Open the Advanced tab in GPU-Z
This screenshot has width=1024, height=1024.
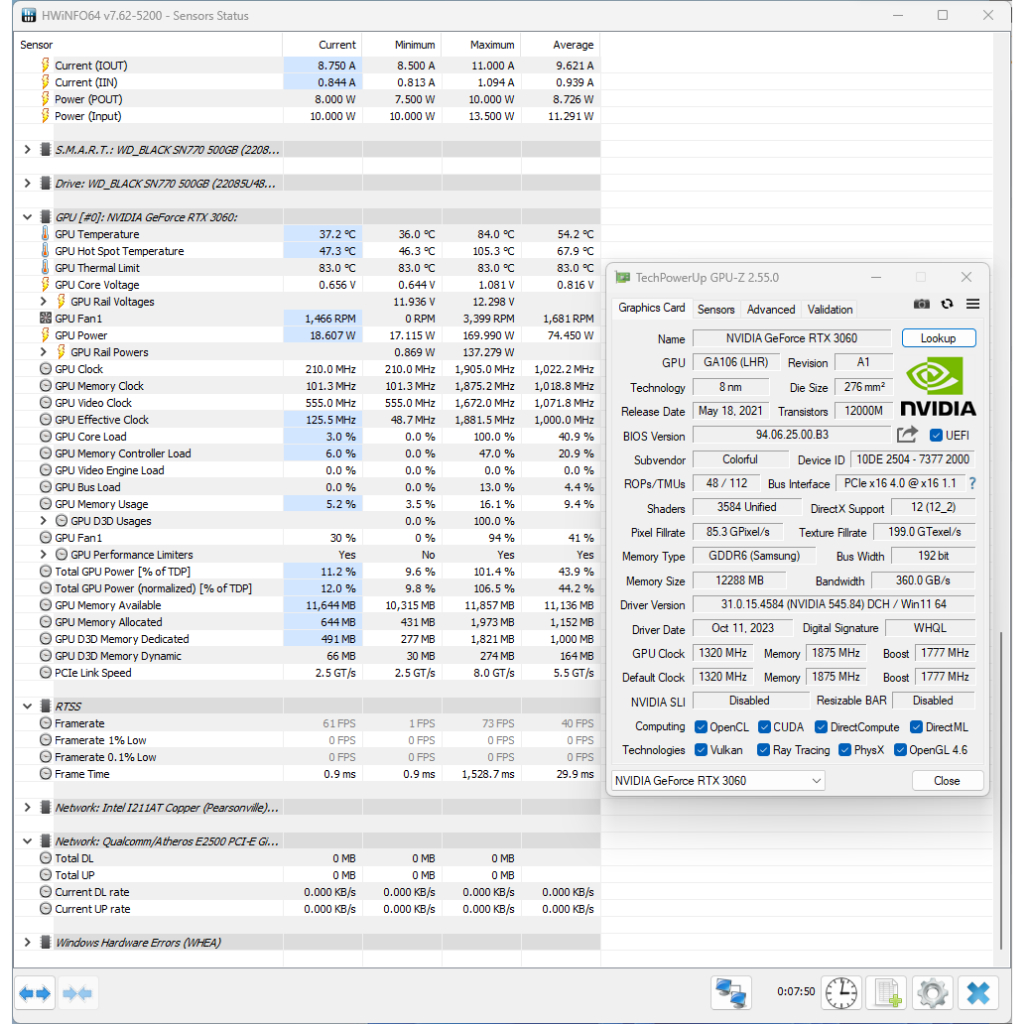point(771,309)
